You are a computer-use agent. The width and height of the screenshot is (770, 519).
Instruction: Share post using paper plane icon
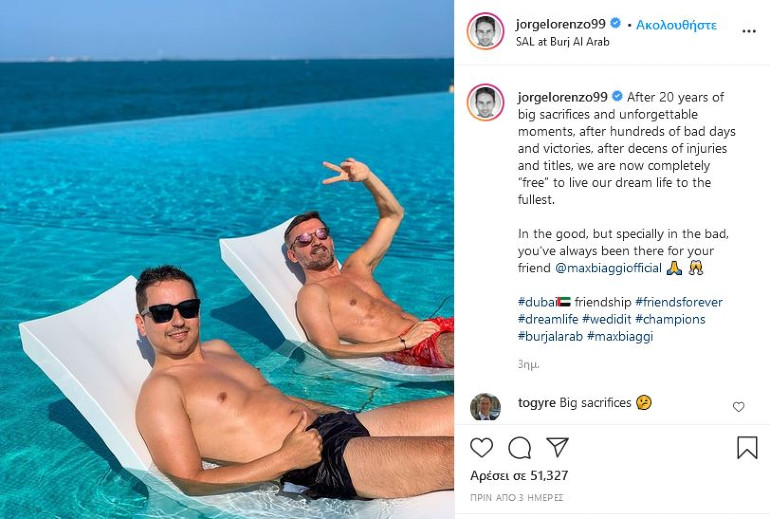tap(557, 447)
